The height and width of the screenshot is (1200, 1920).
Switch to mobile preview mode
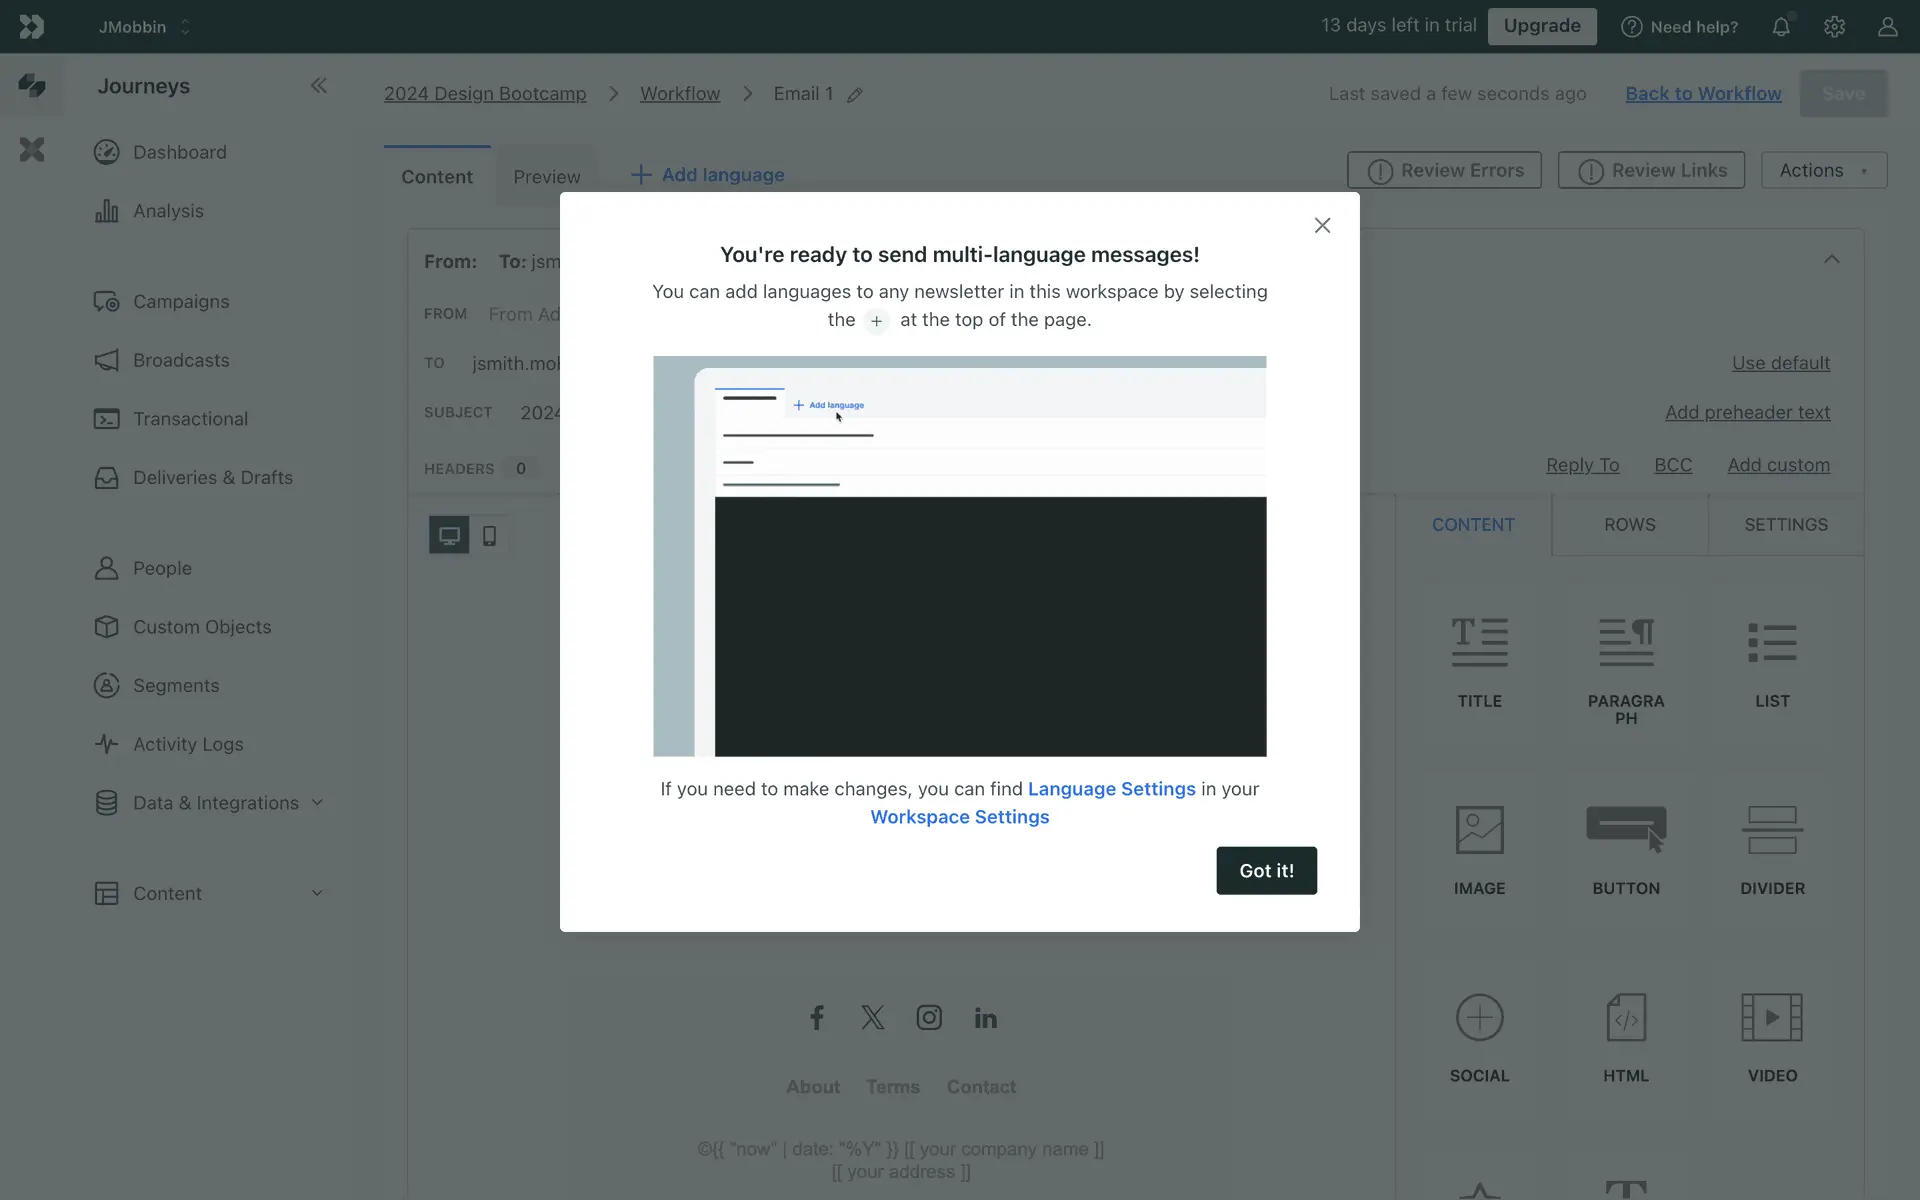coord(489,536)
